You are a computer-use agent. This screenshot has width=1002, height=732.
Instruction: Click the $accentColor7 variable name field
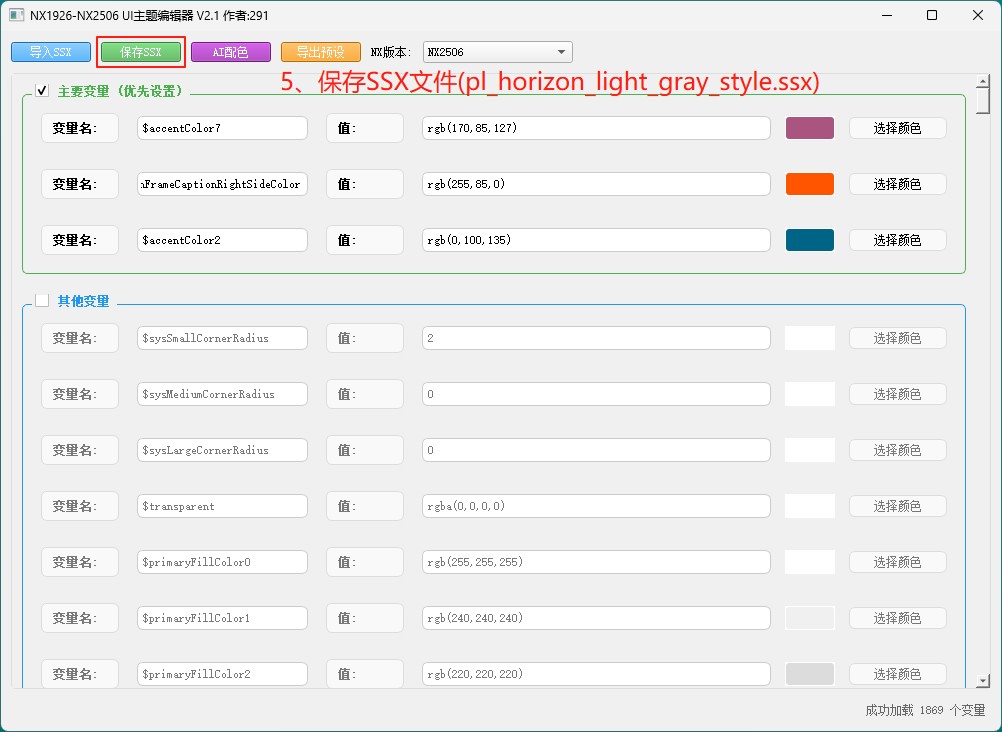coord(222,128)
